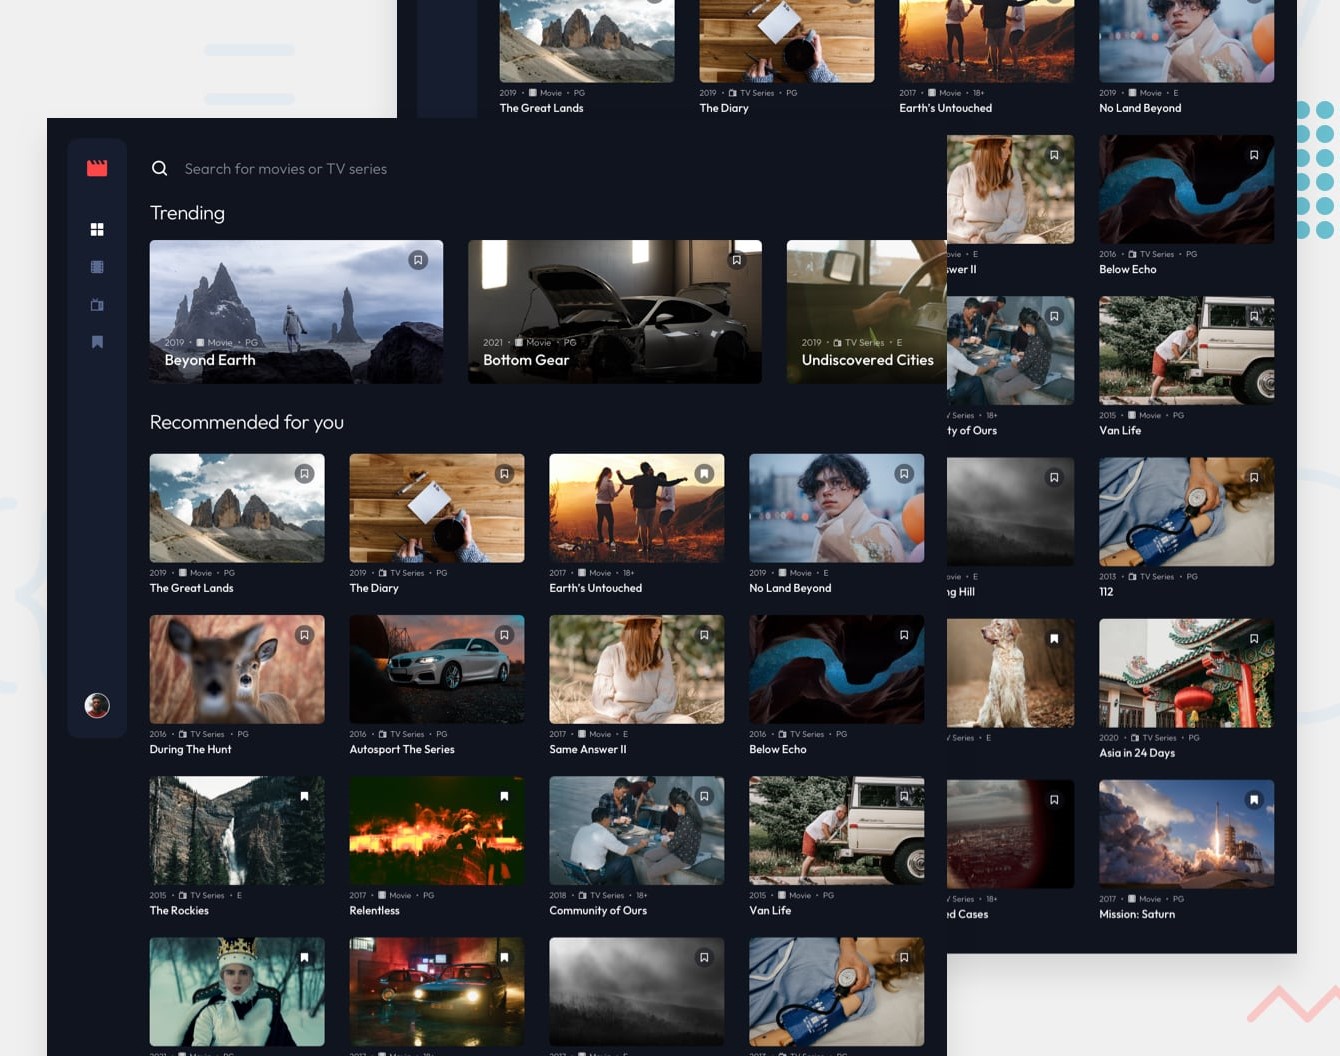Open the Earth's Untouched thumbnail
The height and width of the screenshot is (1056, 1340).
click(x=636, y=508)
